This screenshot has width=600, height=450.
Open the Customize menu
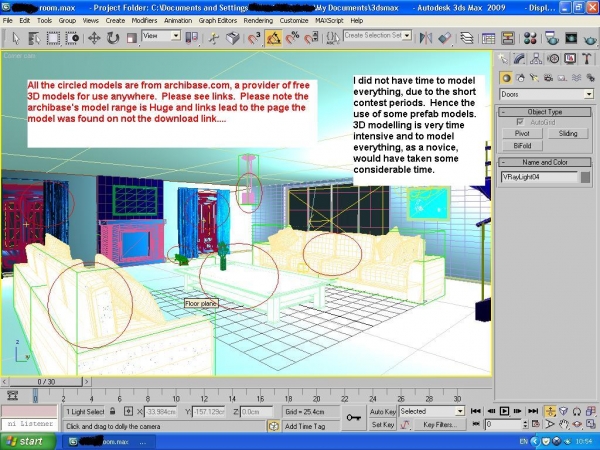pyautogui.click(x=294, y=20)
